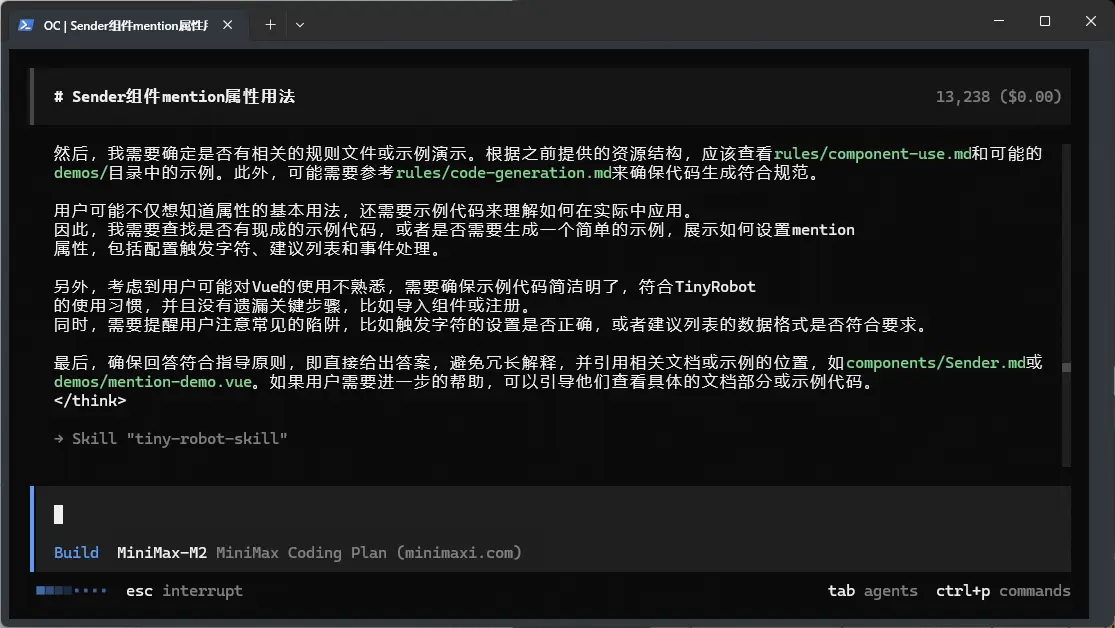Viewport: 1115px width, 628px height.
Task: Select the tab agents shortcut indicator
Action: (x=872, y=590)
